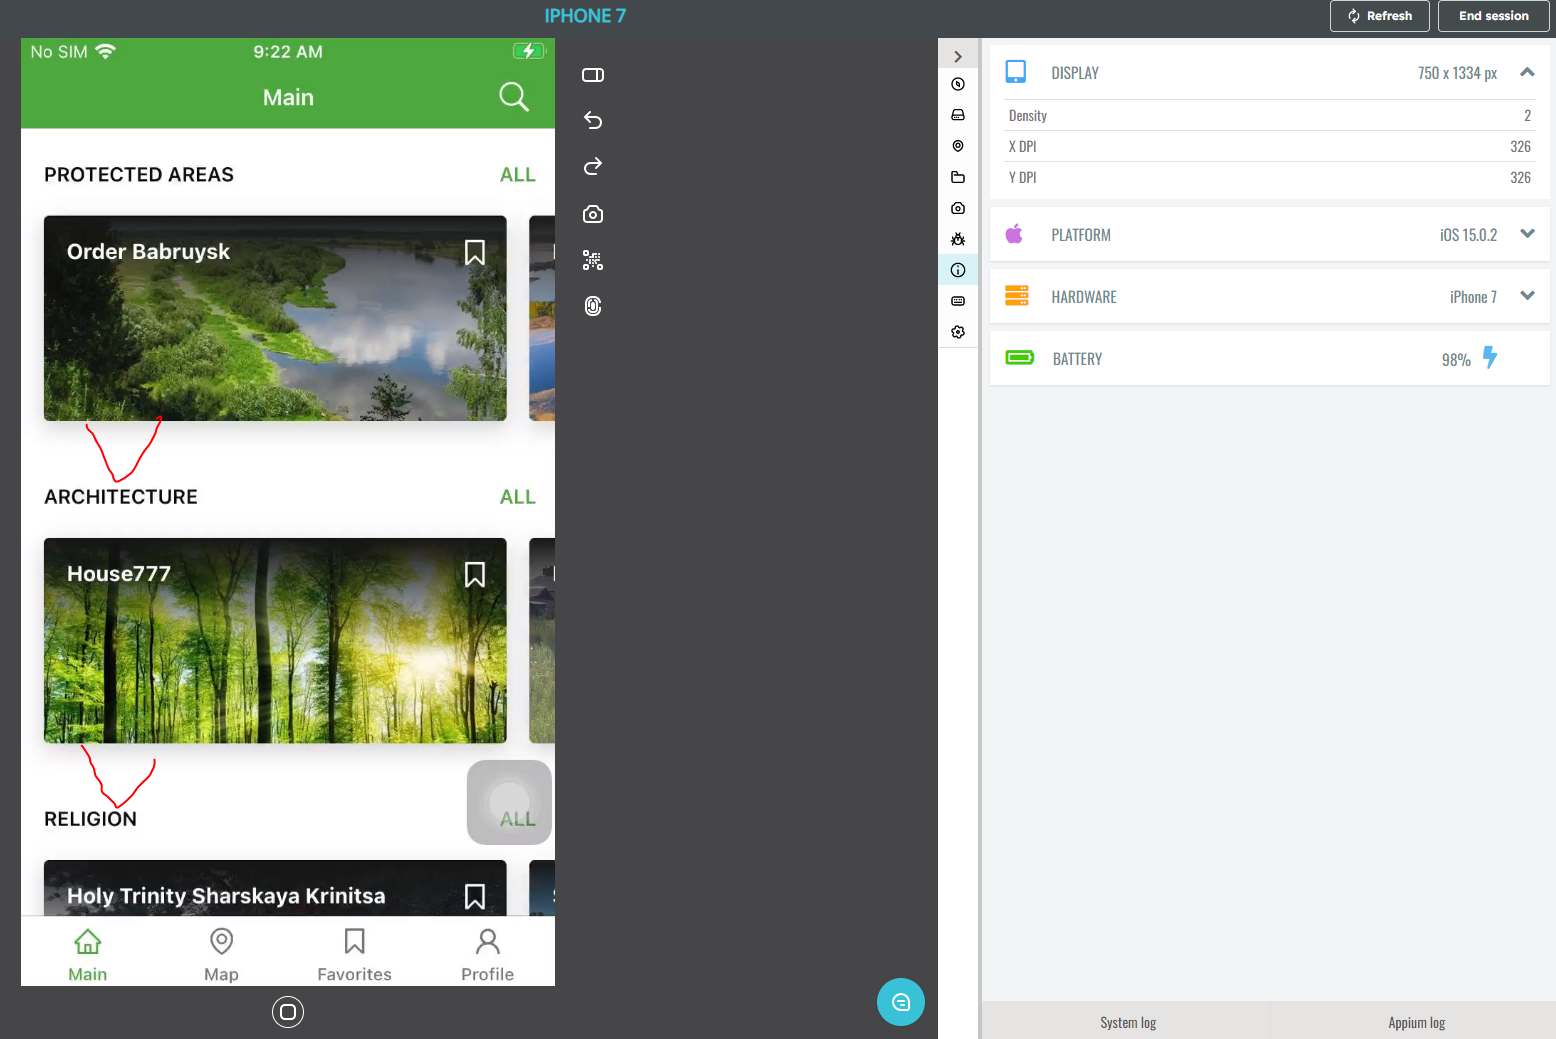
Task: Open the bug debugging panel
Action: point(958,239)
